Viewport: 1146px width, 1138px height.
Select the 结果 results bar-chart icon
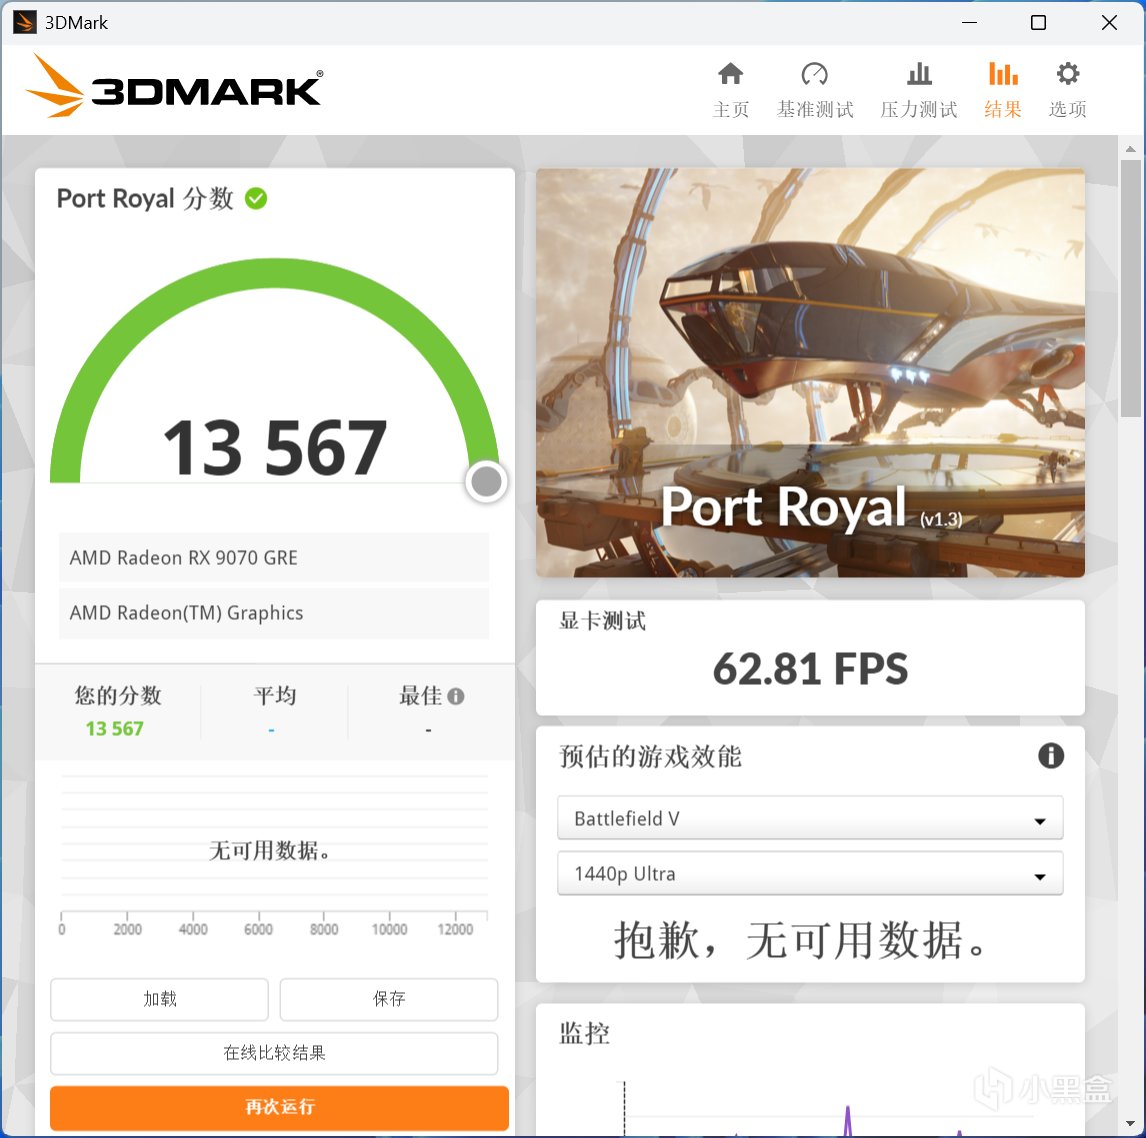point(1003,74)
